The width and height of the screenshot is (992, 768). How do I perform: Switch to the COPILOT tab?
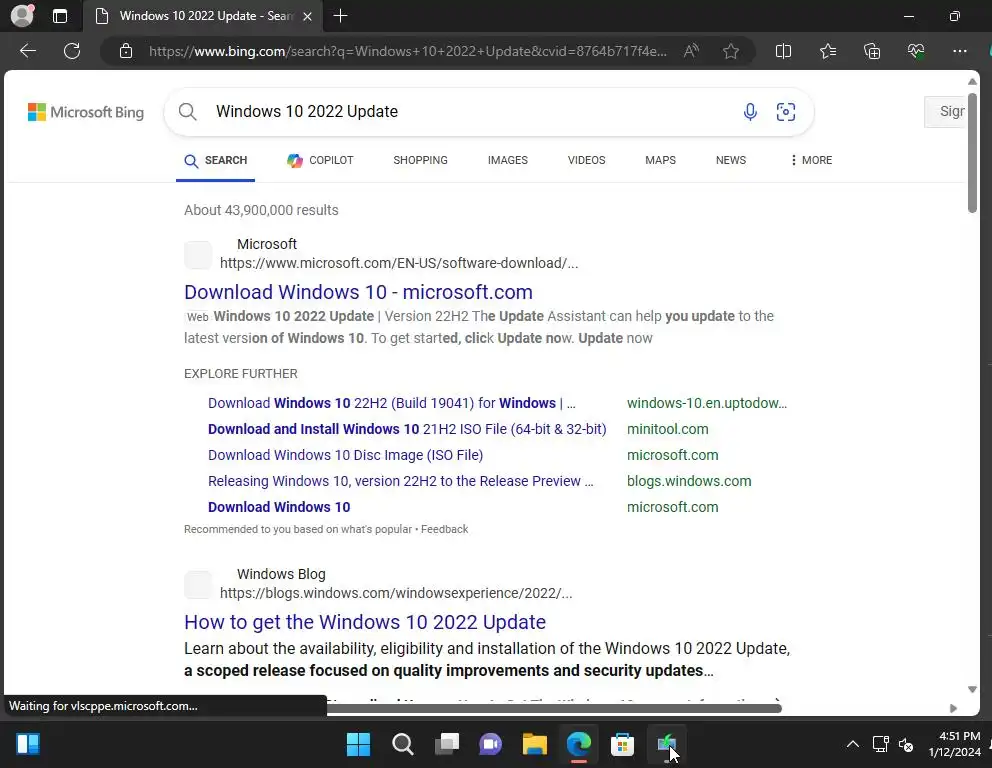[x=320, y=161]
